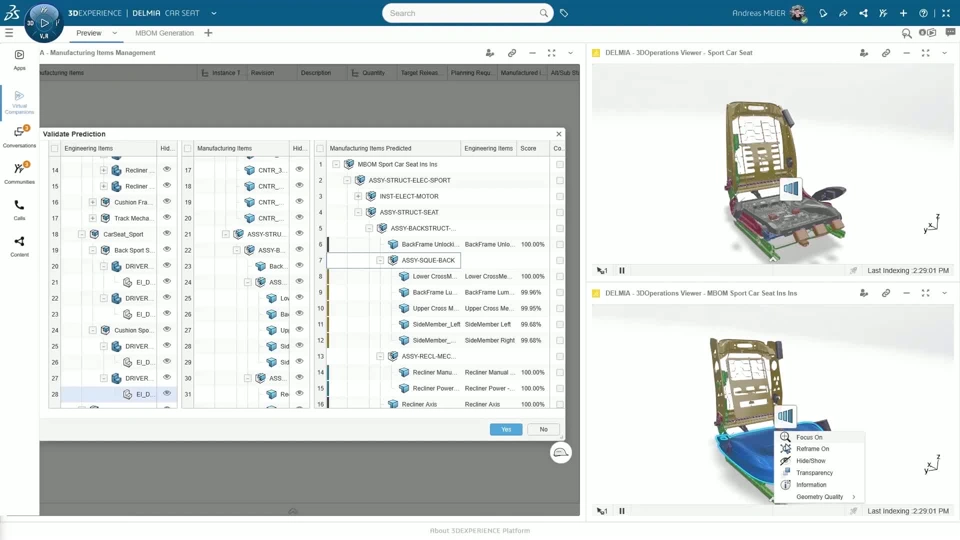
Task: Click No in Validate Prediction dialog
Action: tap(543, 429)
